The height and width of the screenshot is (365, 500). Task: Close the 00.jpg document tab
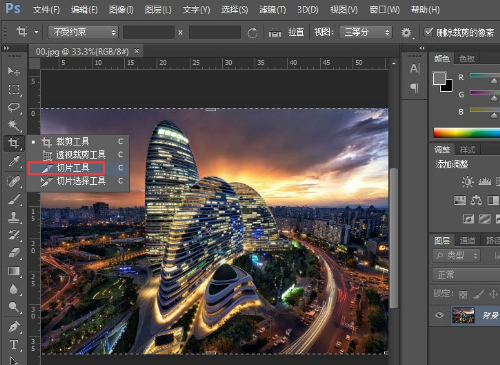point(137,51)
